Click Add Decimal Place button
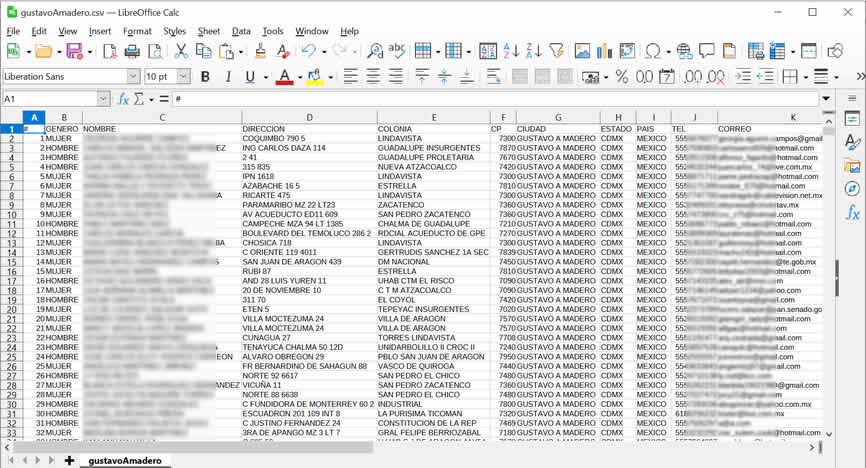 pos(693,77)
